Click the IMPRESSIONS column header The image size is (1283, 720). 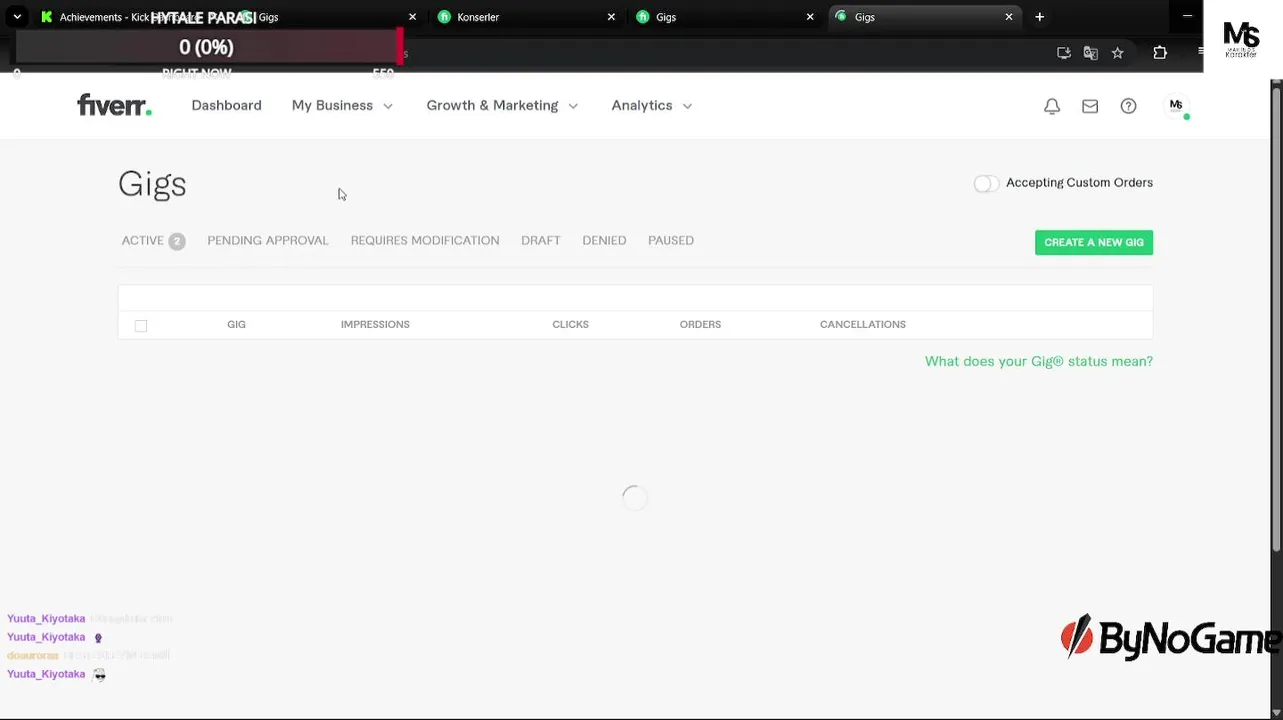375,324
